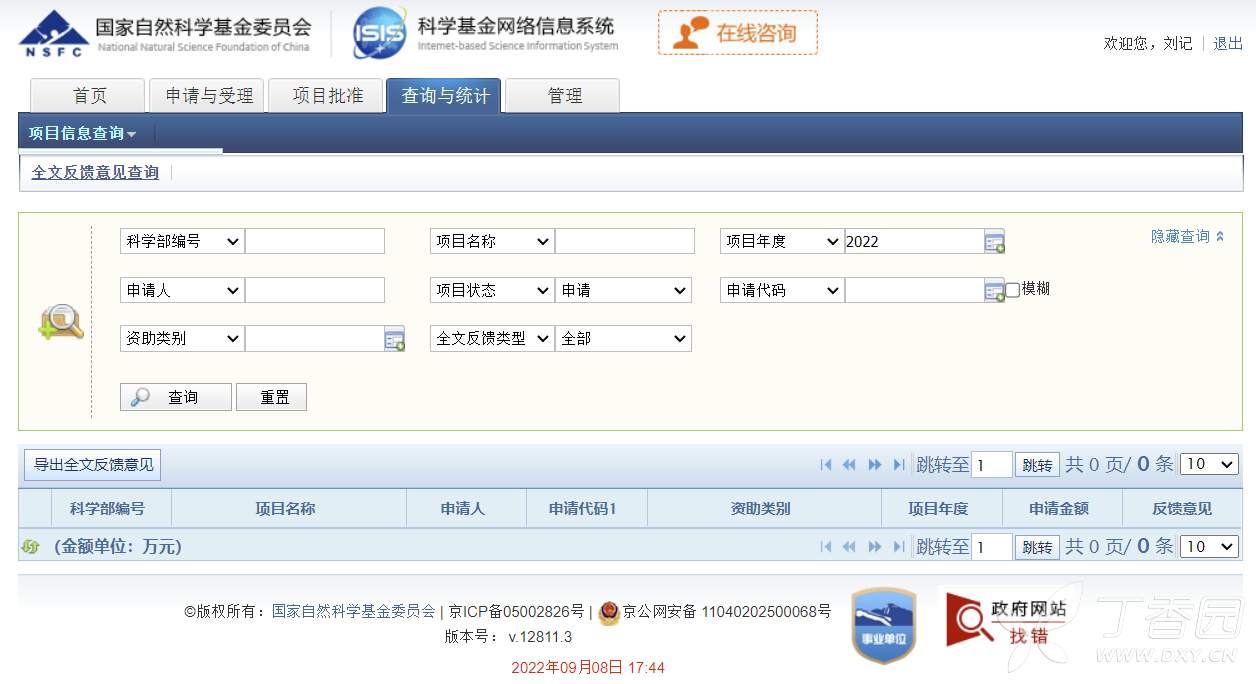Switch to the 申请与受理 tab
The image size is (1256, 684).
click(x=209, y=96)
